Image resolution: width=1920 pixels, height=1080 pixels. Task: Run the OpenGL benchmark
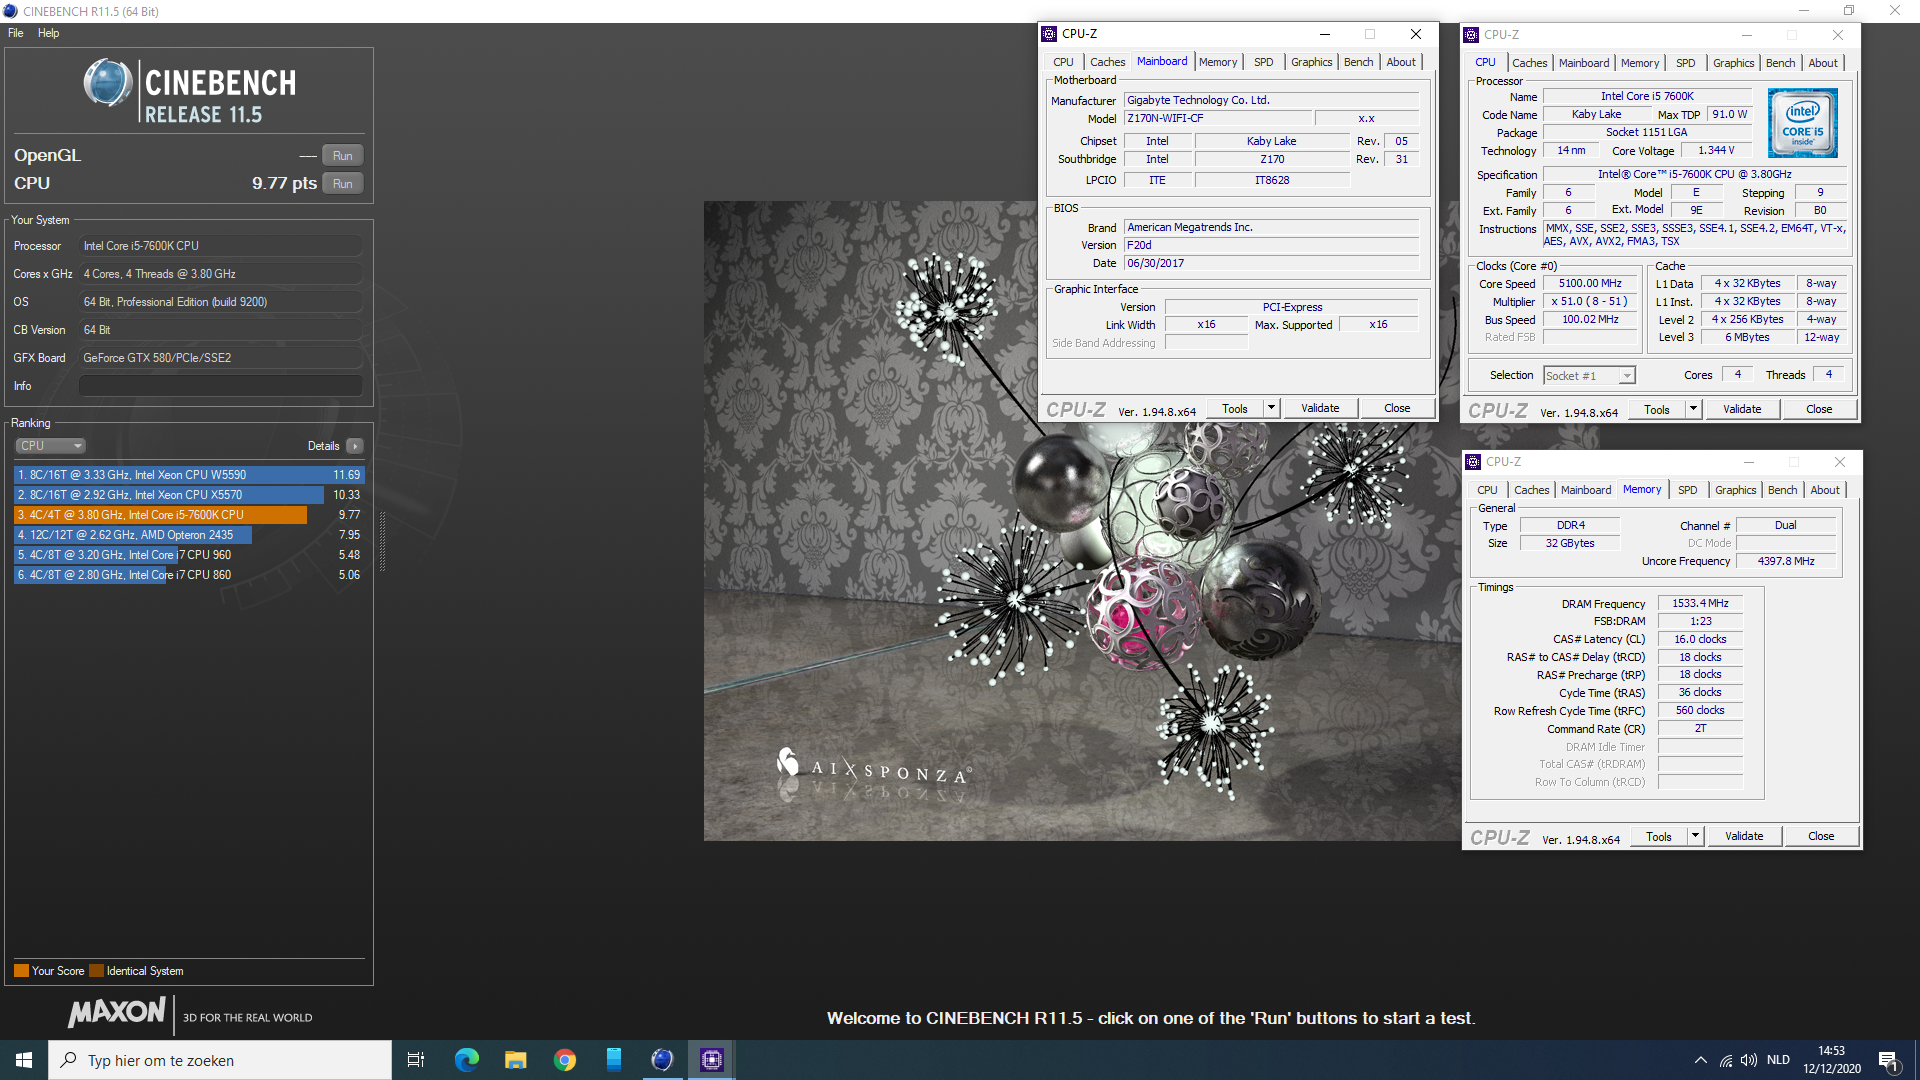pyautogui.click(x=342, y=156)
